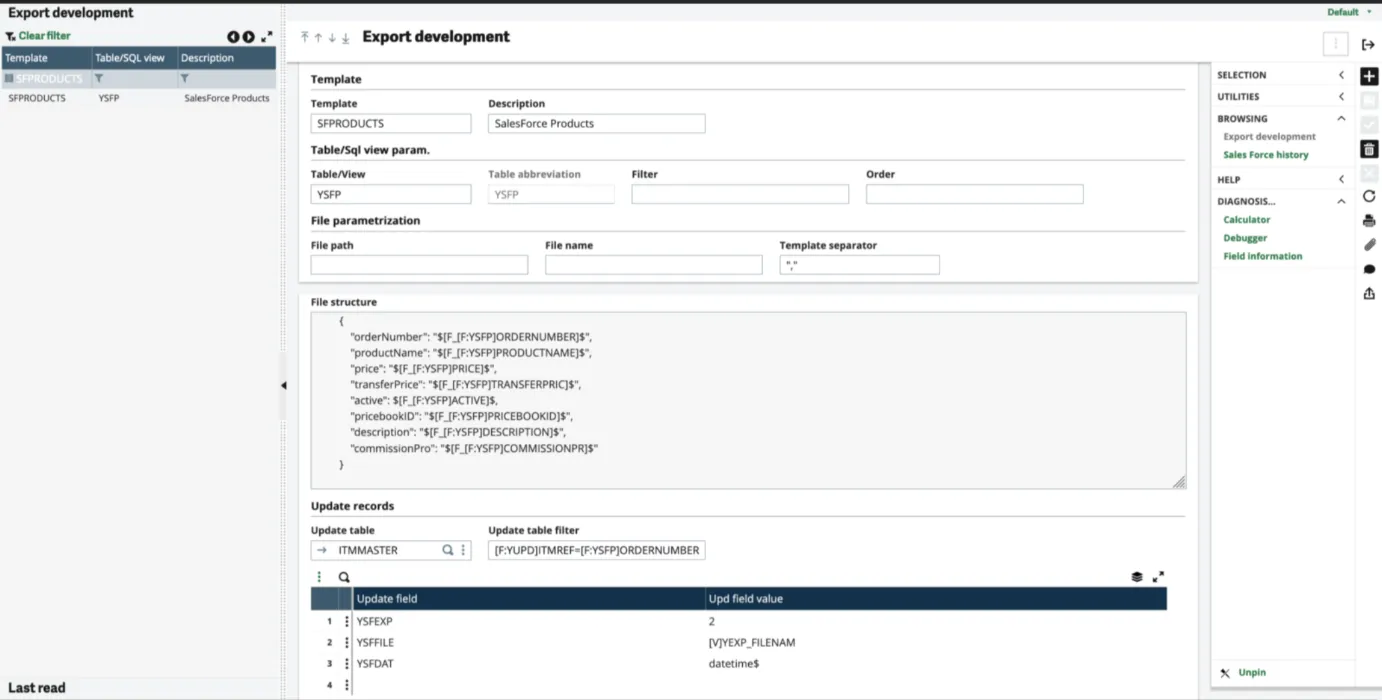This screenshot has width=1382, height=700.
Task: Open the Update table field actions menu
Action: (x=463, y=550)
